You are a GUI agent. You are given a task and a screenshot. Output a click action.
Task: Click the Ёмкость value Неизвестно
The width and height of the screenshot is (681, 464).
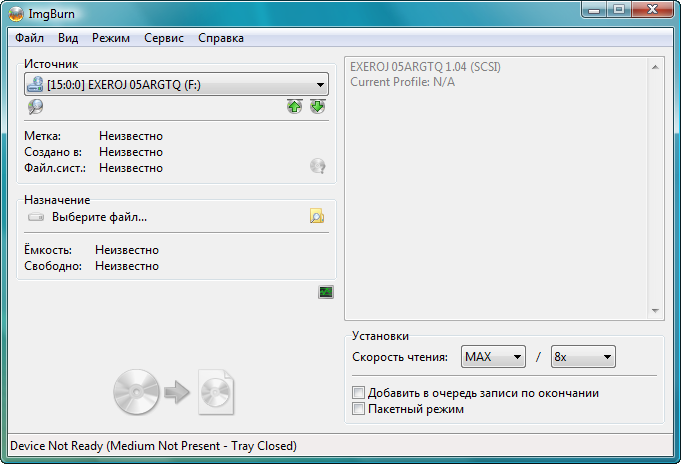[x=127, y=250]
